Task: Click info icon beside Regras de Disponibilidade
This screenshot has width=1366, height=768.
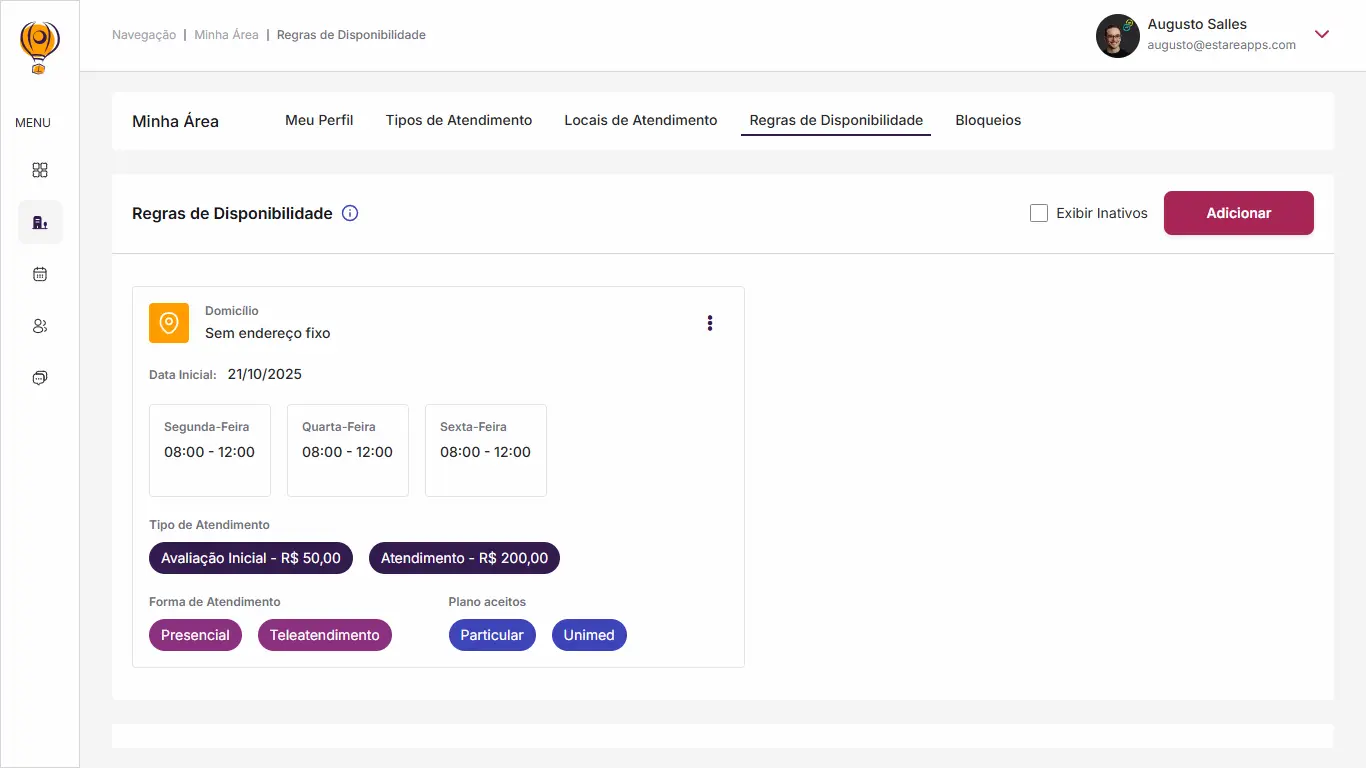Action: coord(350,213)
